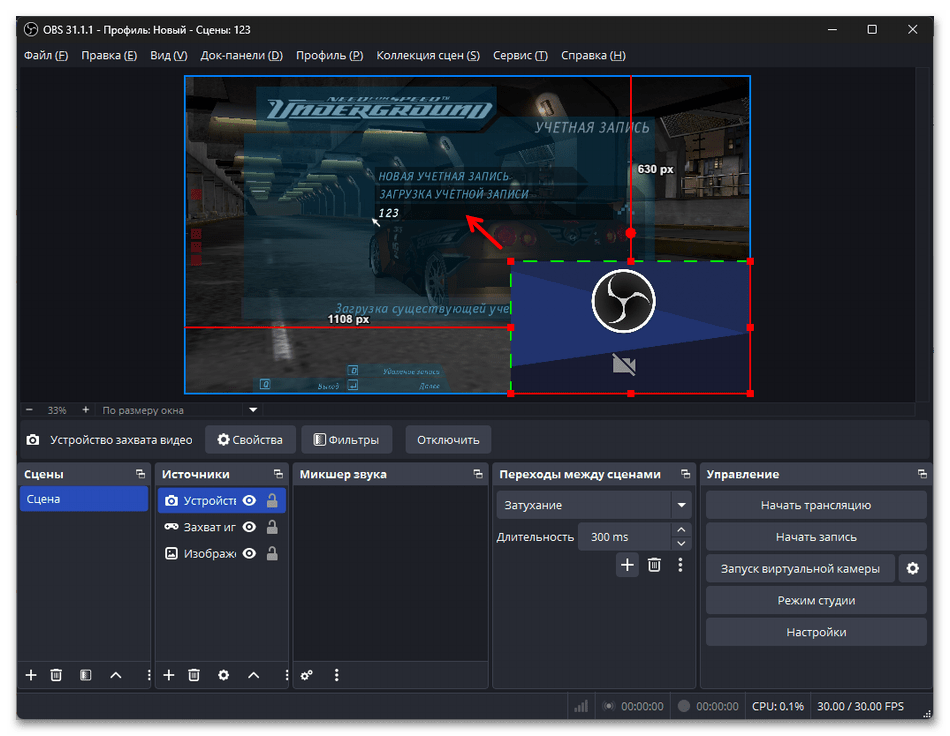Lock the Захват игры source
The width and height of the screenshot is (950, 736).
click(x=272, y=527)
